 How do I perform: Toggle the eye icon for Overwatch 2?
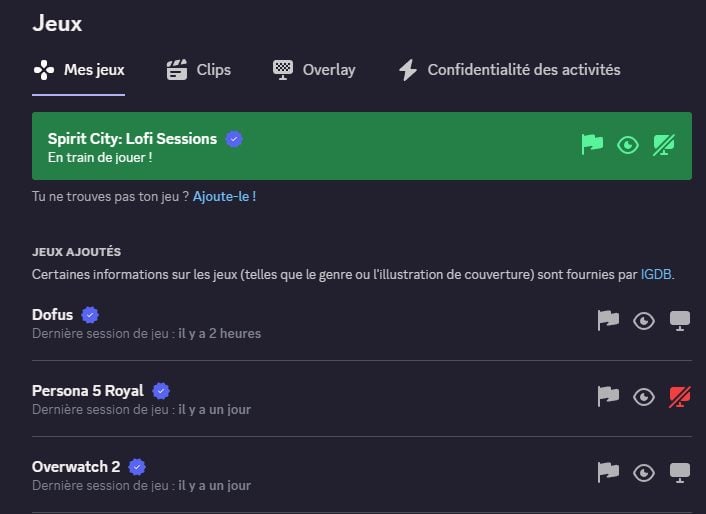tap(644, 473)
